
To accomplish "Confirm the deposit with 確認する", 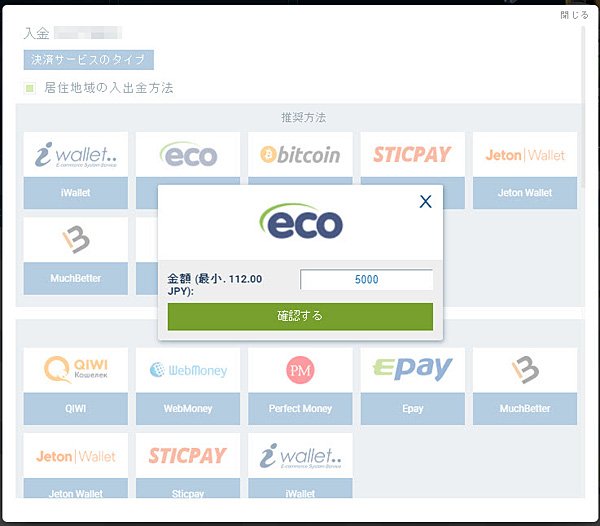I will [300, 316].
